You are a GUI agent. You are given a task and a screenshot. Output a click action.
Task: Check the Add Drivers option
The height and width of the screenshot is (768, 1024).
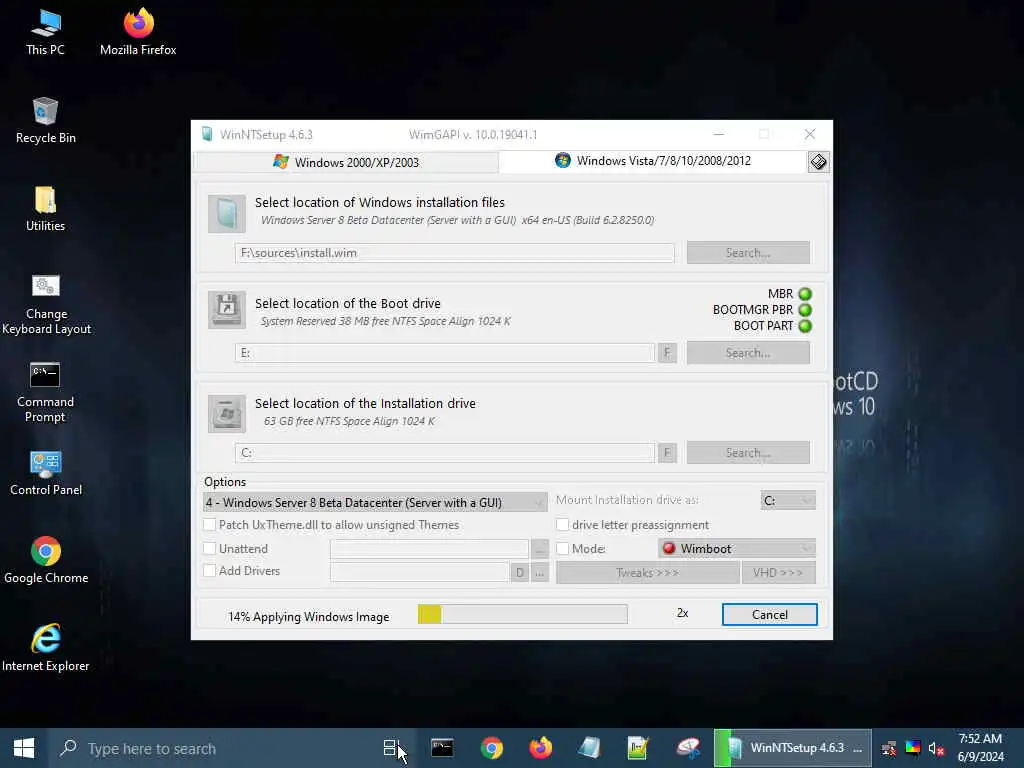click(x=210, y=571)
